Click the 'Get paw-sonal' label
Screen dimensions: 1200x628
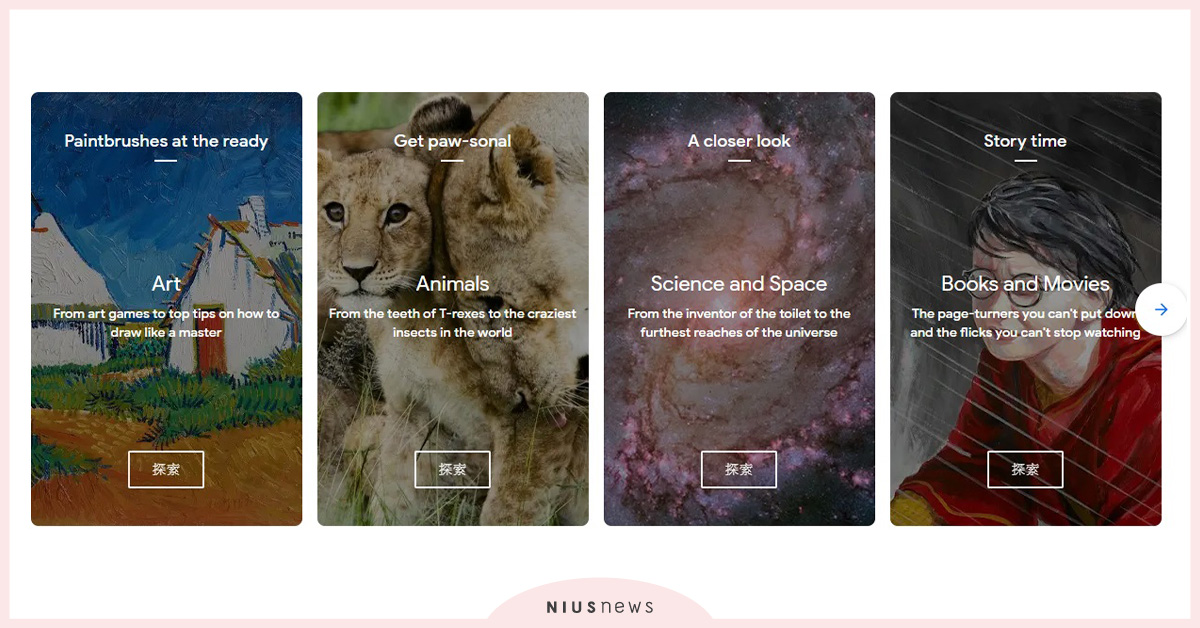pyautogui.click(x=453, y=141)
